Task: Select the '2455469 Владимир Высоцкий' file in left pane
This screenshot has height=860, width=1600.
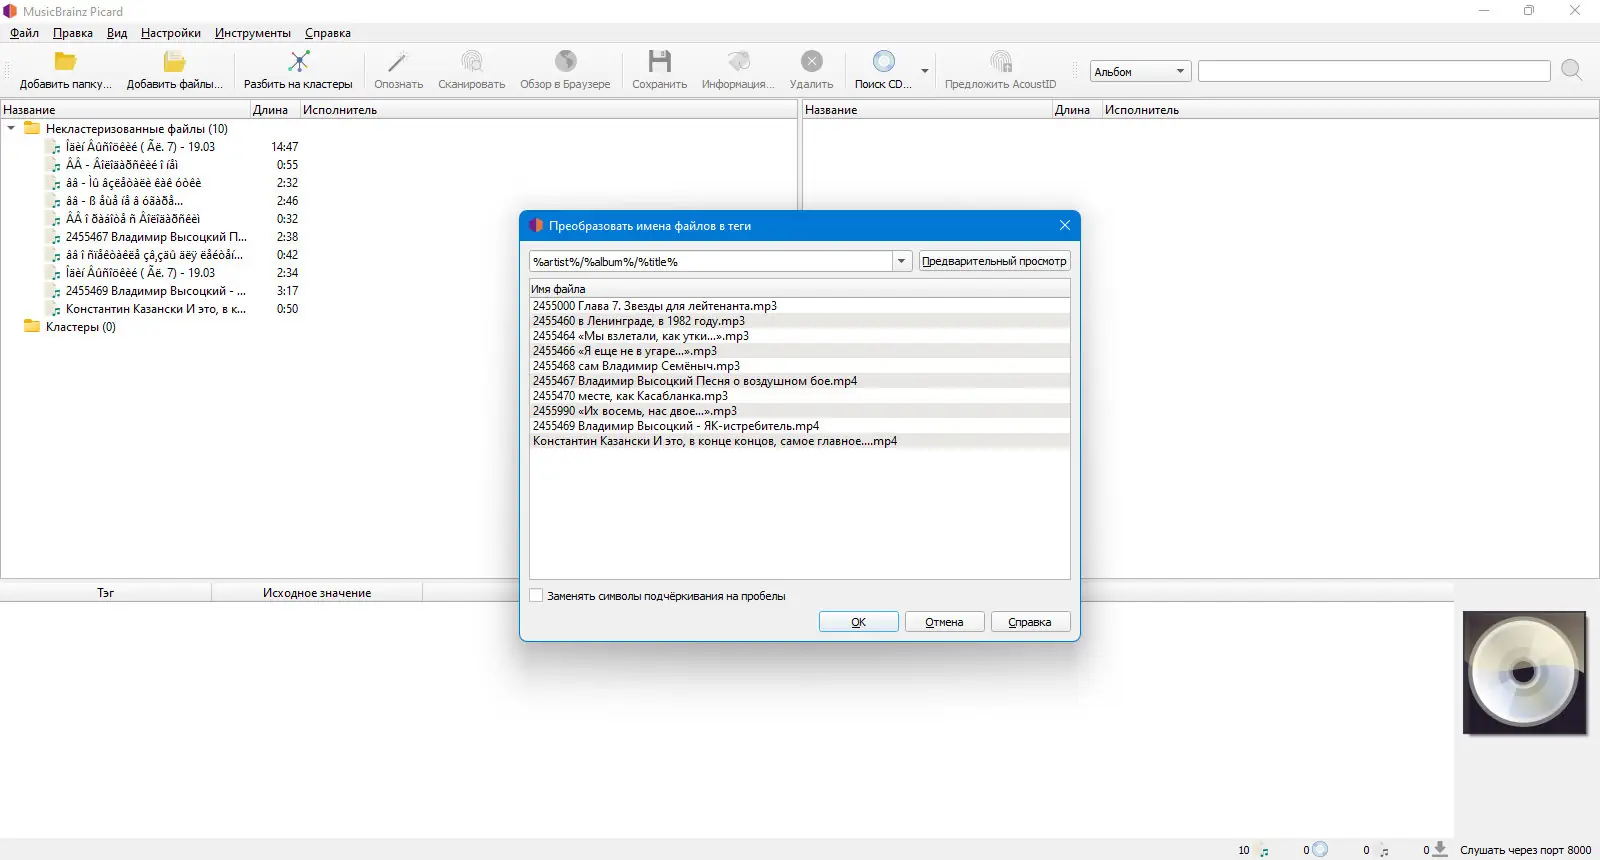Action: click(156, 291)
